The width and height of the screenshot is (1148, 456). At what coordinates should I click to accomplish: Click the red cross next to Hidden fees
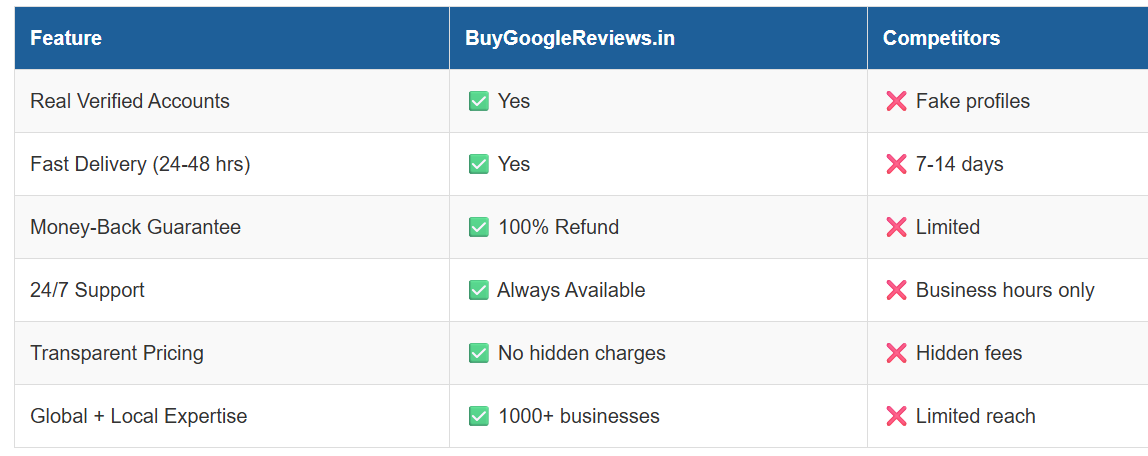[x=896, y=353]
